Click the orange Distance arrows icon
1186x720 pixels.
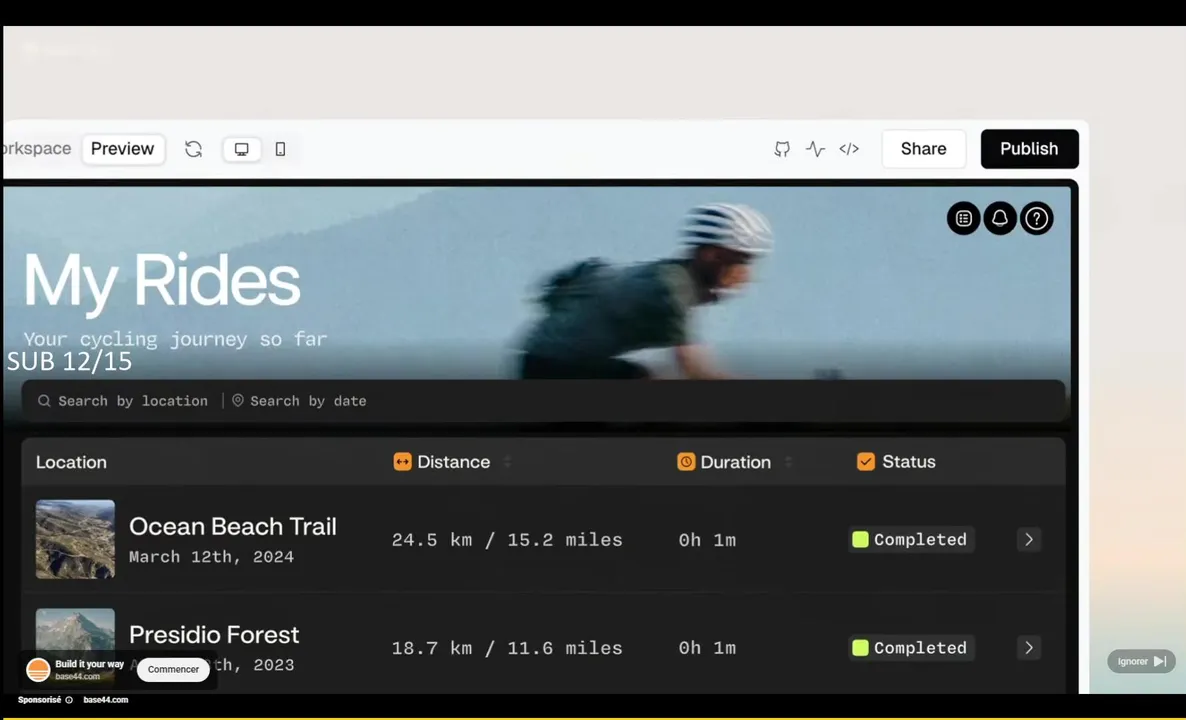pos(402,461)
